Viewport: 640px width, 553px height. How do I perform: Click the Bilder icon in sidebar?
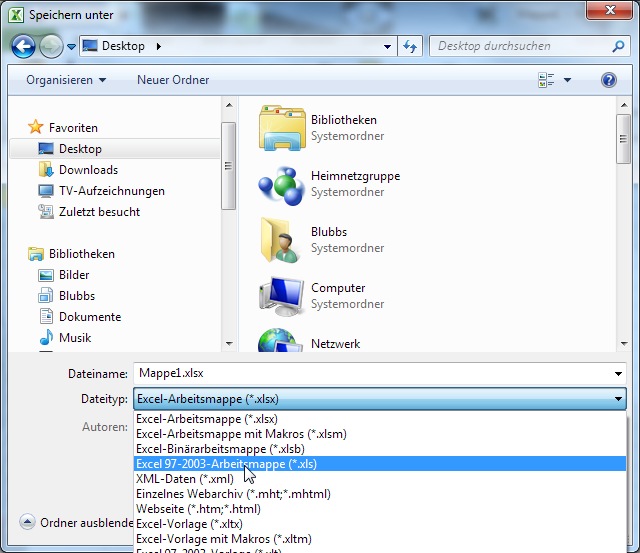pos(46,275)
